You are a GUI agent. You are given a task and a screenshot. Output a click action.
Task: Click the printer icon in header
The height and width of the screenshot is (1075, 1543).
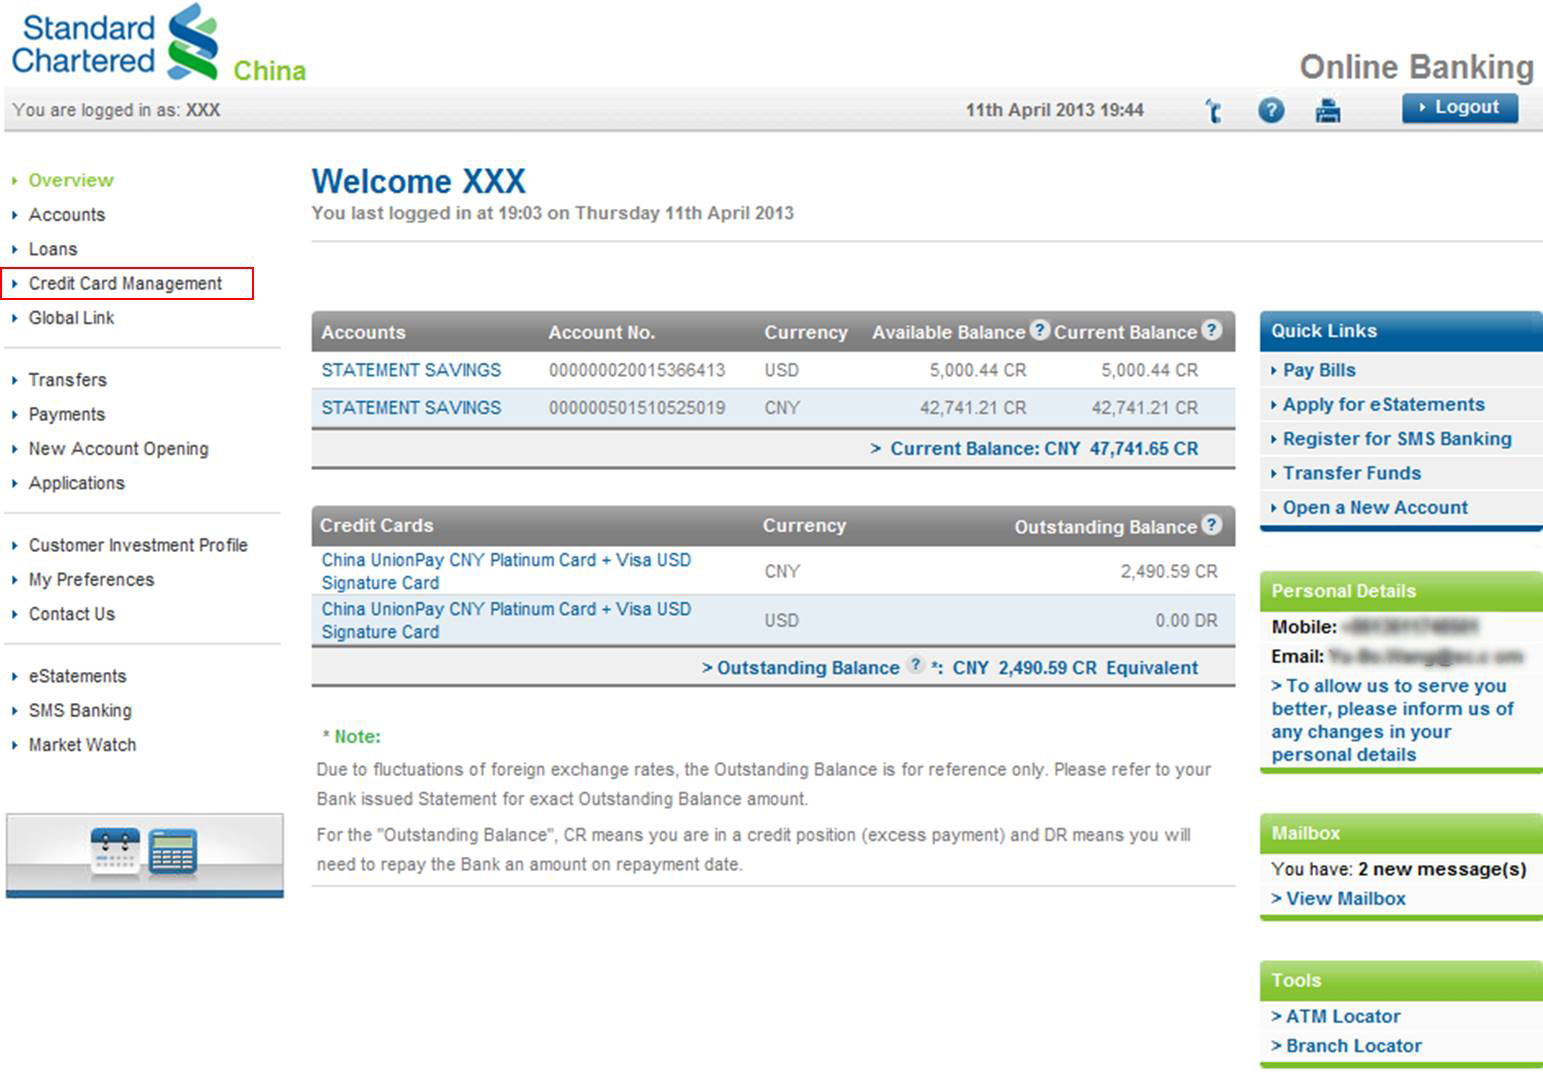tap(1328, 110)
